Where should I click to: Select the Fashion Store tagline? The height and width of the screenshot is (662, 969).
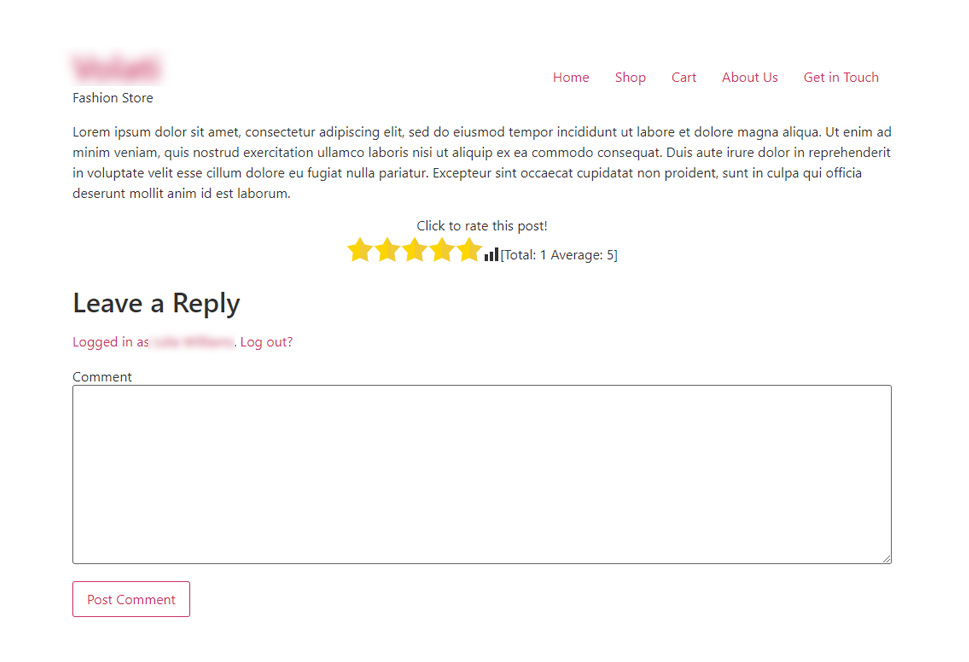point(112,98)
